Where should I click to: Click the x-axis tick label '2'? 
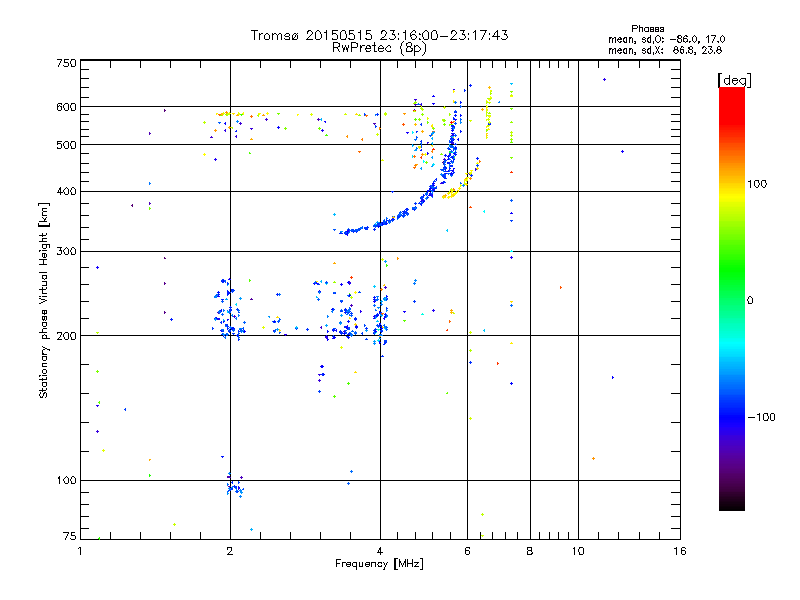click(230, 551)
